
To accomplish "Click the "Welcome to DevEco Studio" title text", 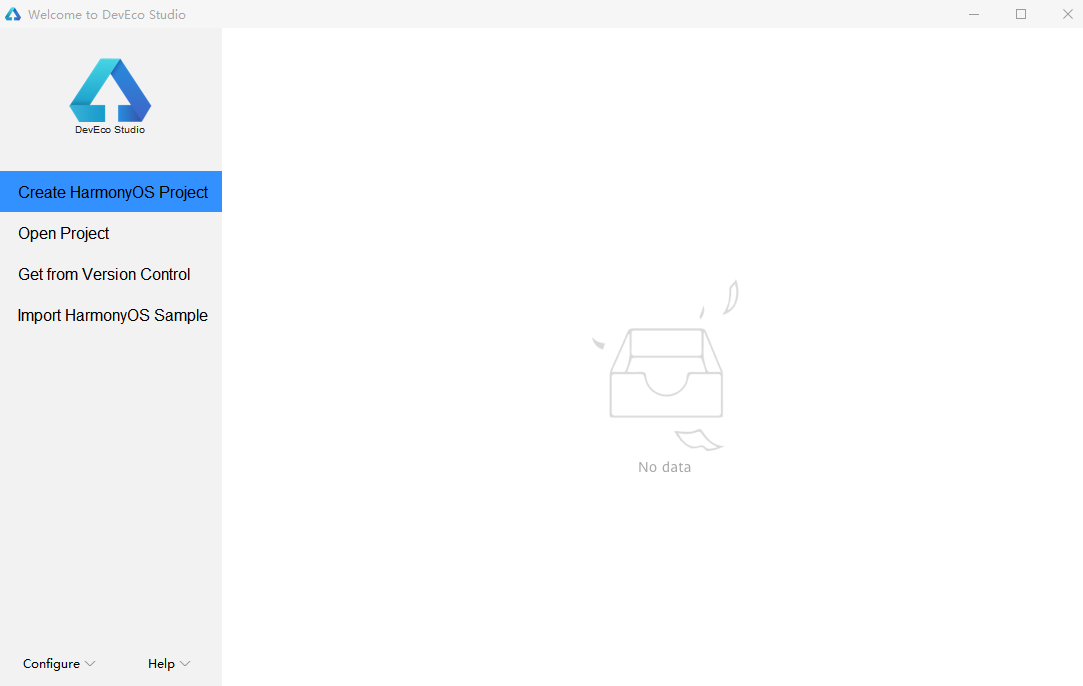I will tap(107, 15).
